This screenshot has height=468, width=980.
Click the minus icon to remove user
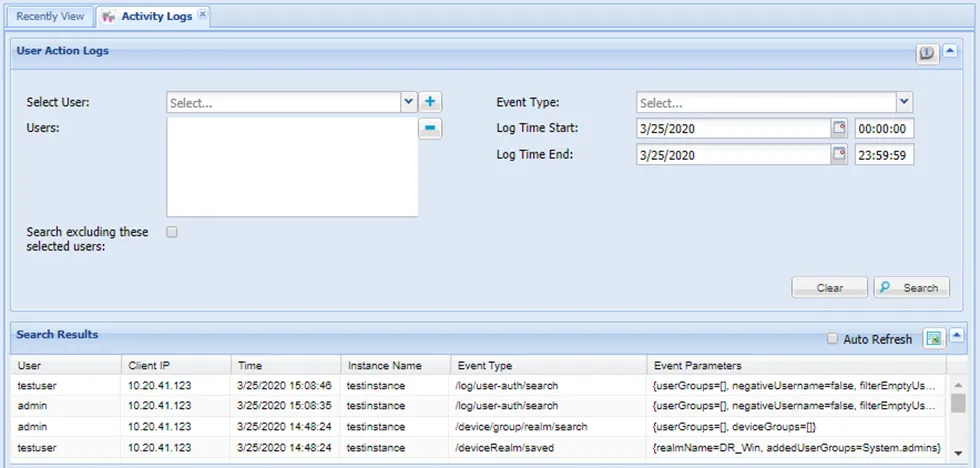pyautogui.click(x=430, y=128)
